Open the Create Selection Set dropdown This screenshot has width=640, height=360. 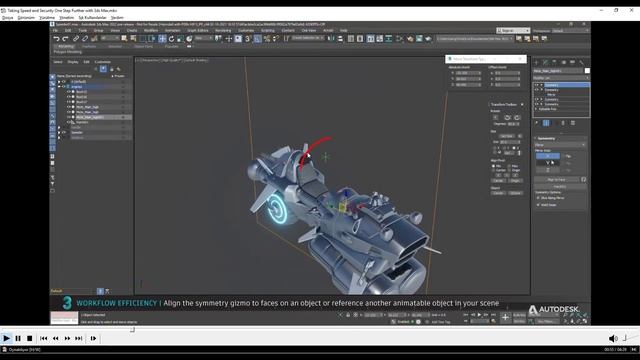(308, 38)
